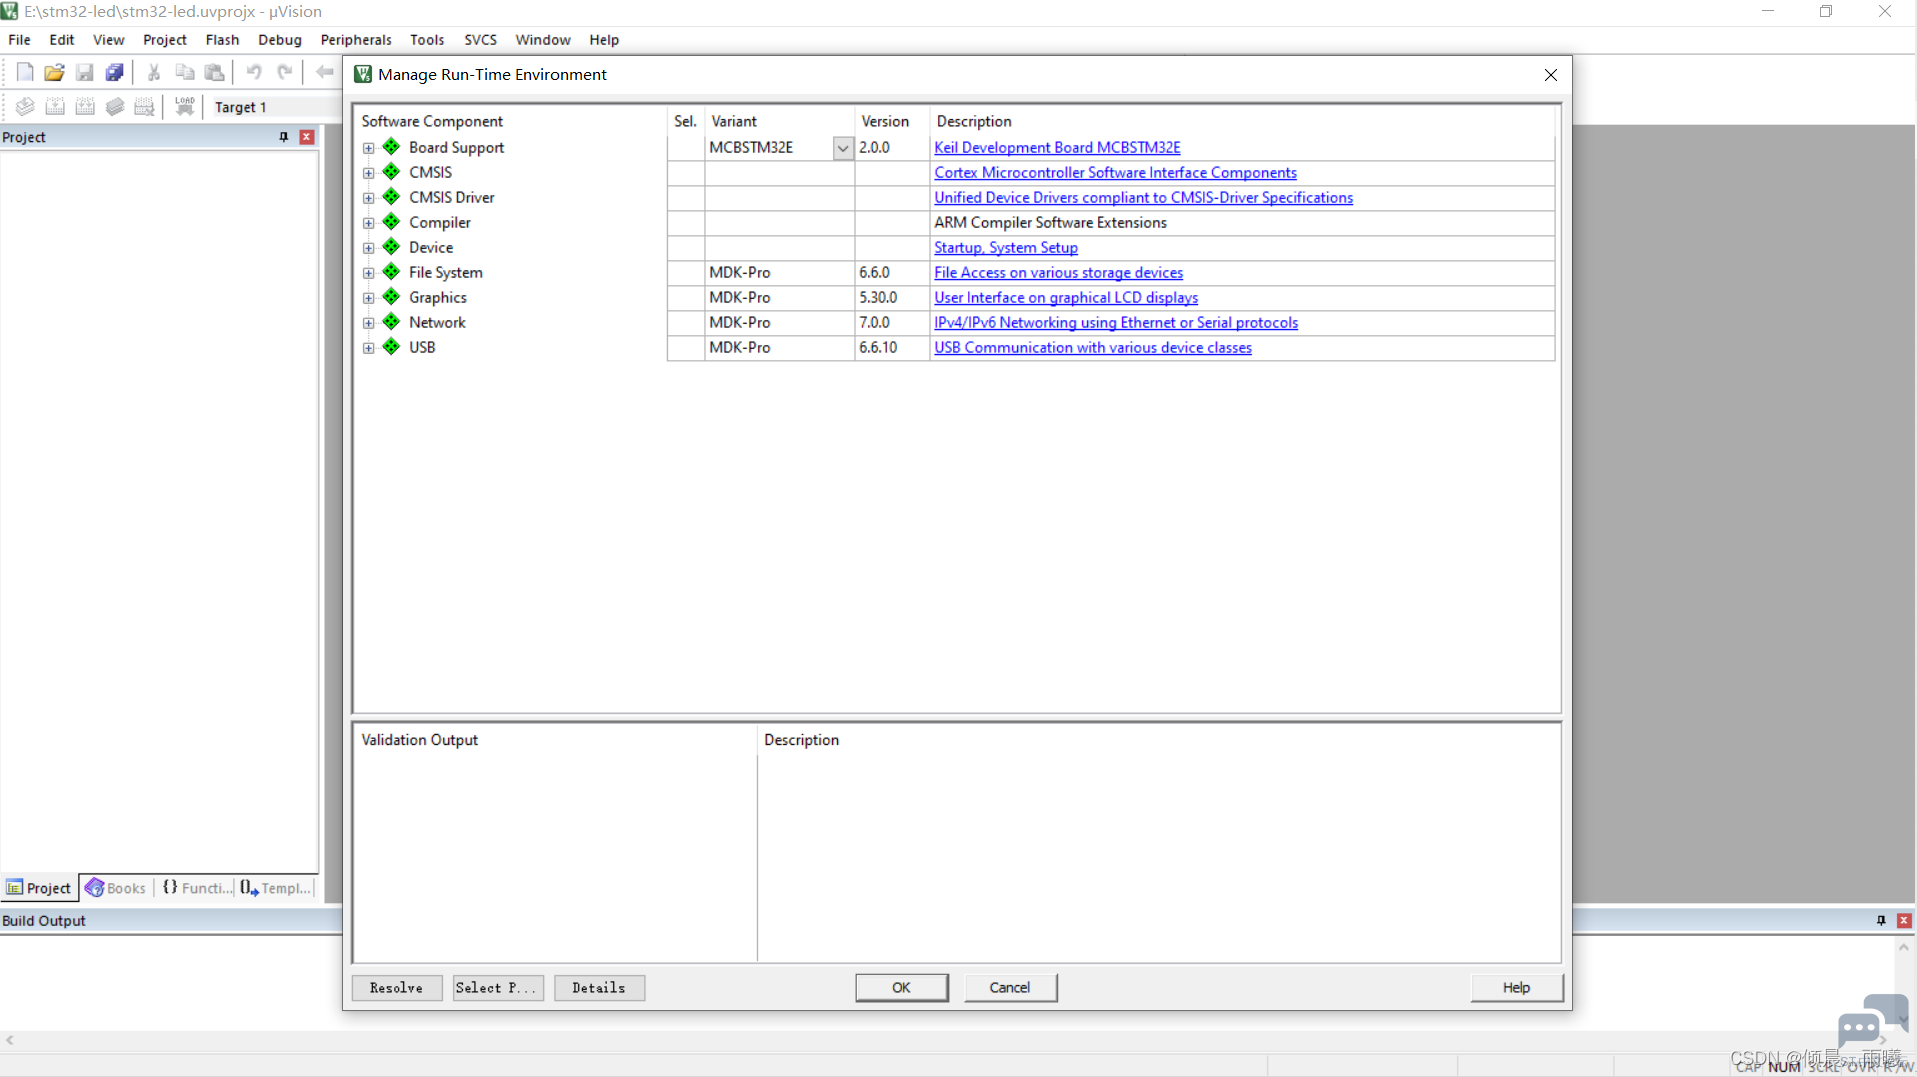Click the Batch Build layers icon
The width and height of the screenshot is (1917, 1077).
pyautogui.click(x=115, y=106)
